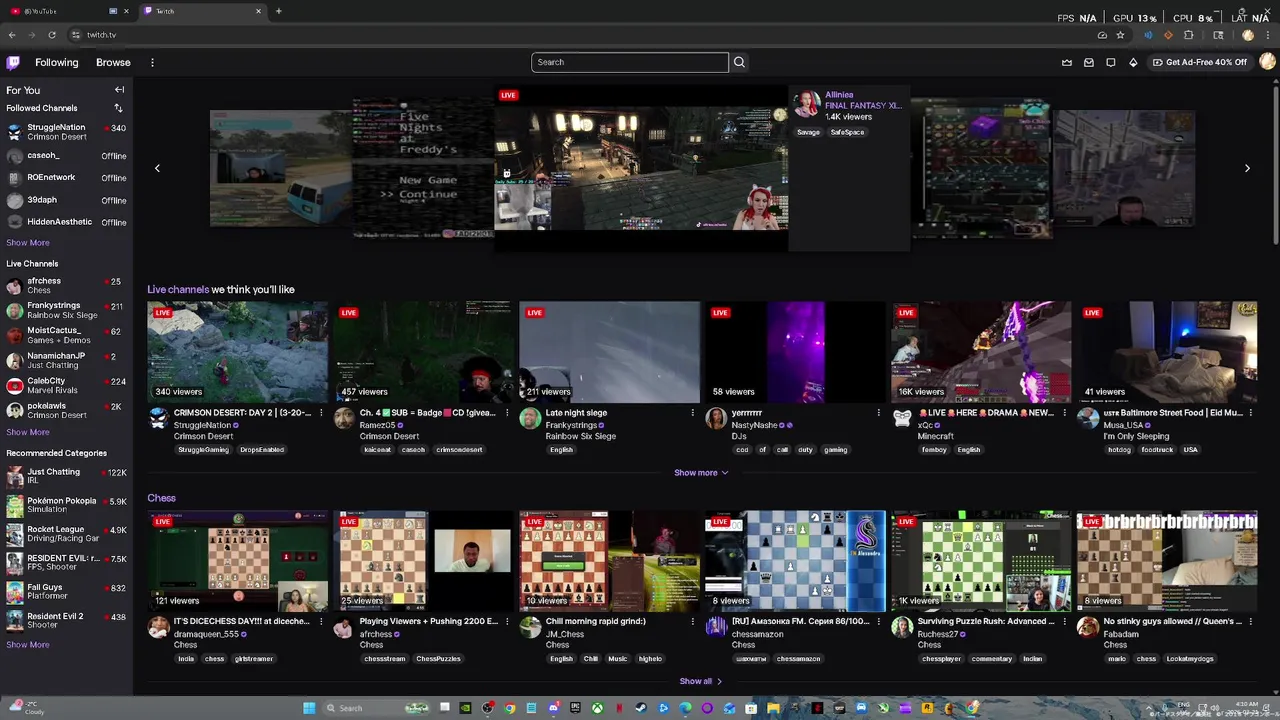Open options for Chill morning rapid grind stream
This screenshot has height=720, width=1280.
click(692, 622)
